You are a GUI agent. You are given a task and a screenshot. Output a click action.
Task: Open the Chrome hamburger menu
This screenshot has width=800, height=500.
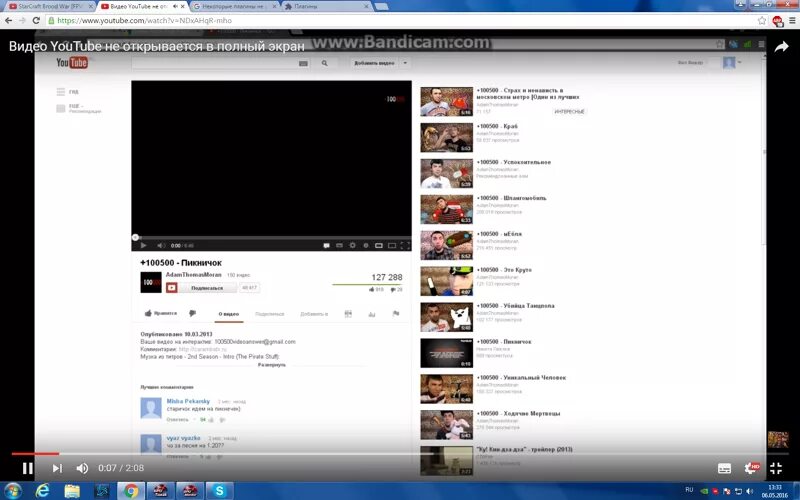792,20
